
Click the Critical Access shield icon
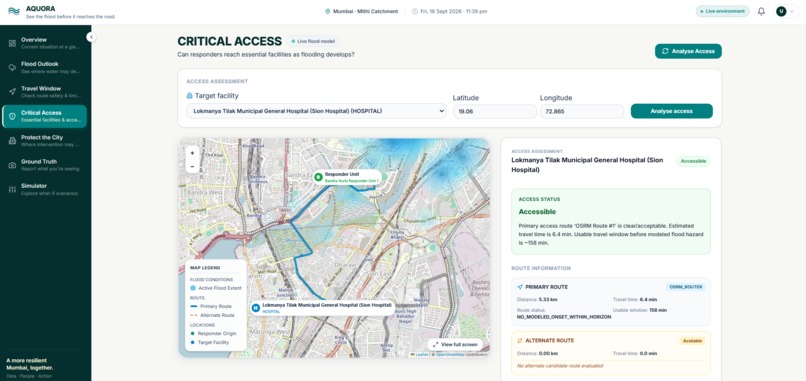click(12, 116)
